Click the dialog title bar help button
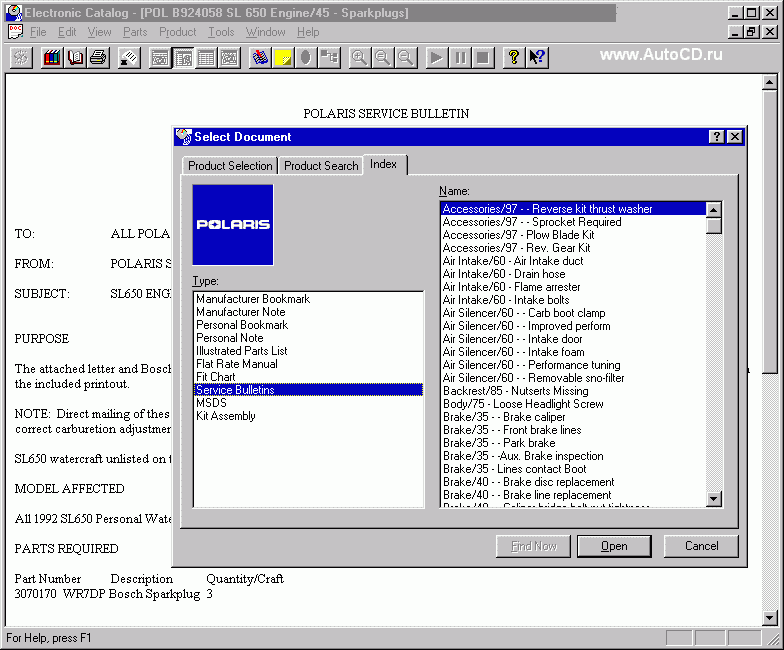Viewport: 784px width, 650px height. 716,136
